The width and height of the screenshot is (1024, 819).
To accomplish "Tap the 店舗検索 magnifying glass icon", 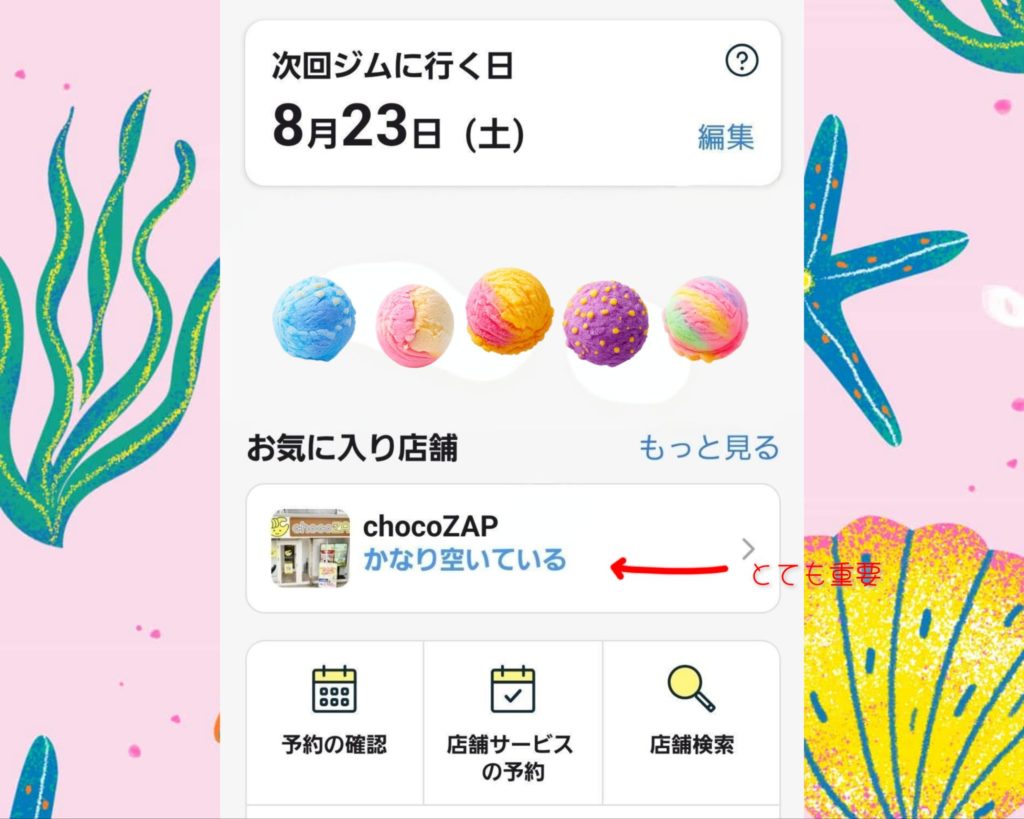I will coord(691,688).
